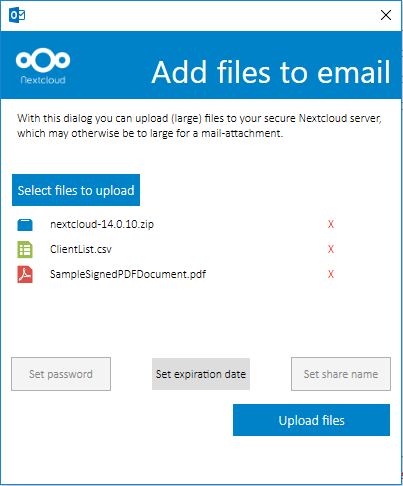Click the Upload files button
403x486 pixels.
tap(311, 420)
